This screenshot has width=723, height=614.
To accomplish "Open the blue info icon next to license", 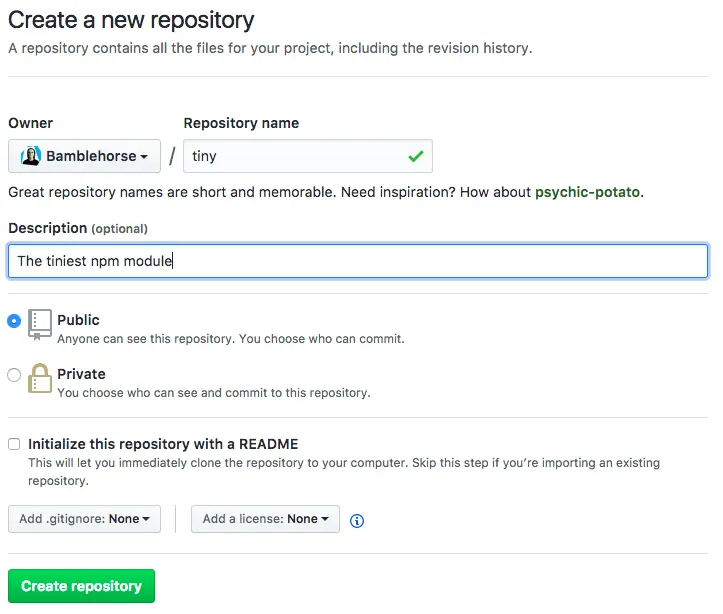I will (x=357, y=520).
